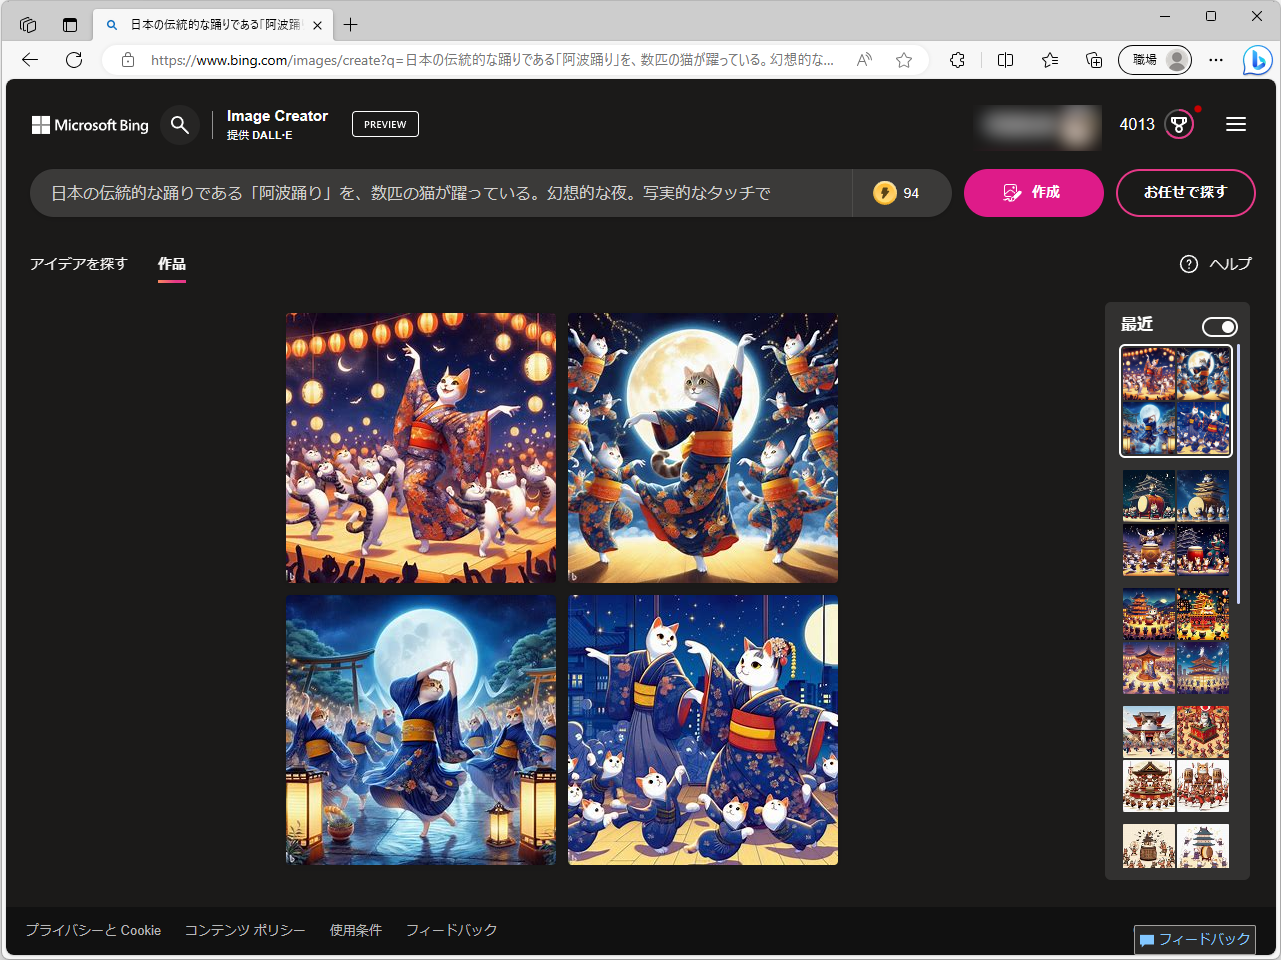
Task: Click the ヘルプ question-mark icon
Action: tap(1189, 264)
